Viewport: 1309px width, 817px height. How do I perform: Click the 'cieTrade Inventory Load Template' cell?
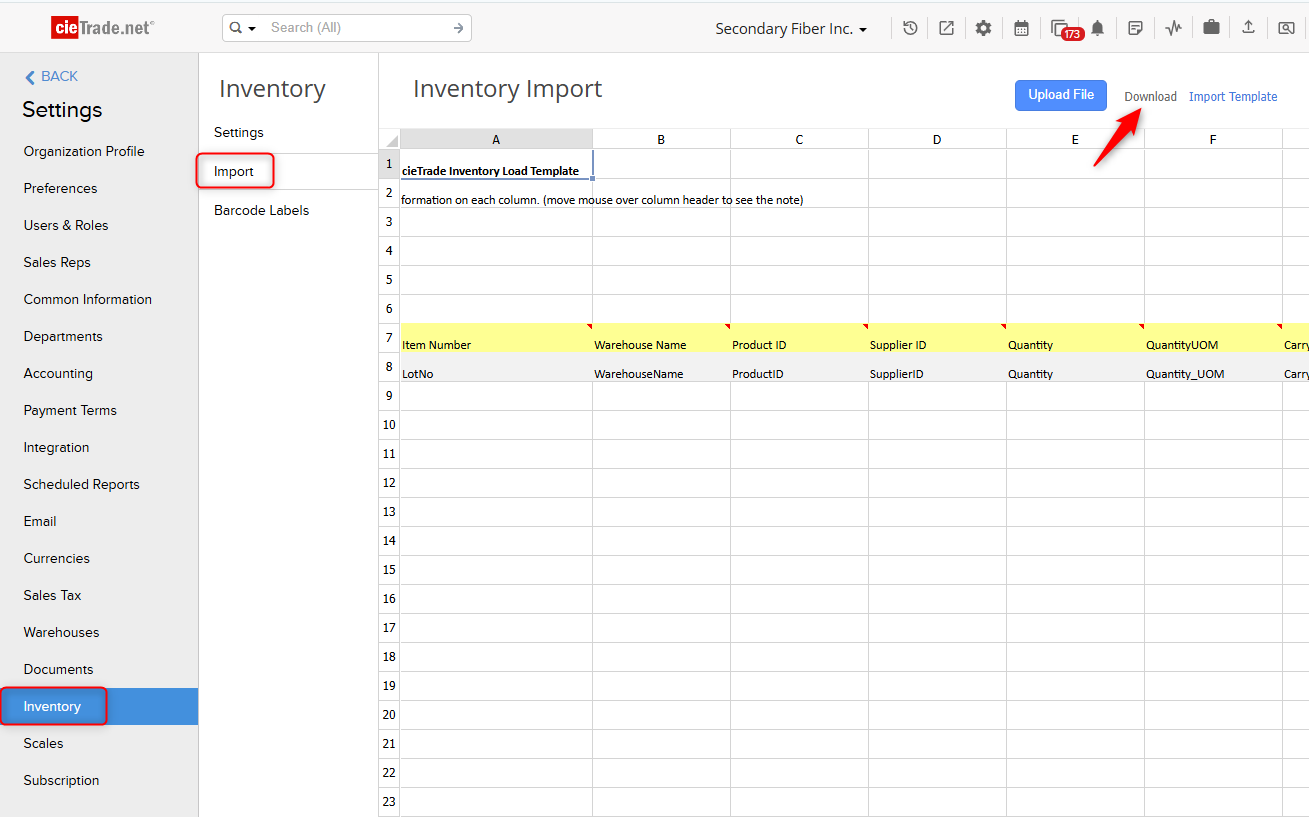click(x=496, y=164)
